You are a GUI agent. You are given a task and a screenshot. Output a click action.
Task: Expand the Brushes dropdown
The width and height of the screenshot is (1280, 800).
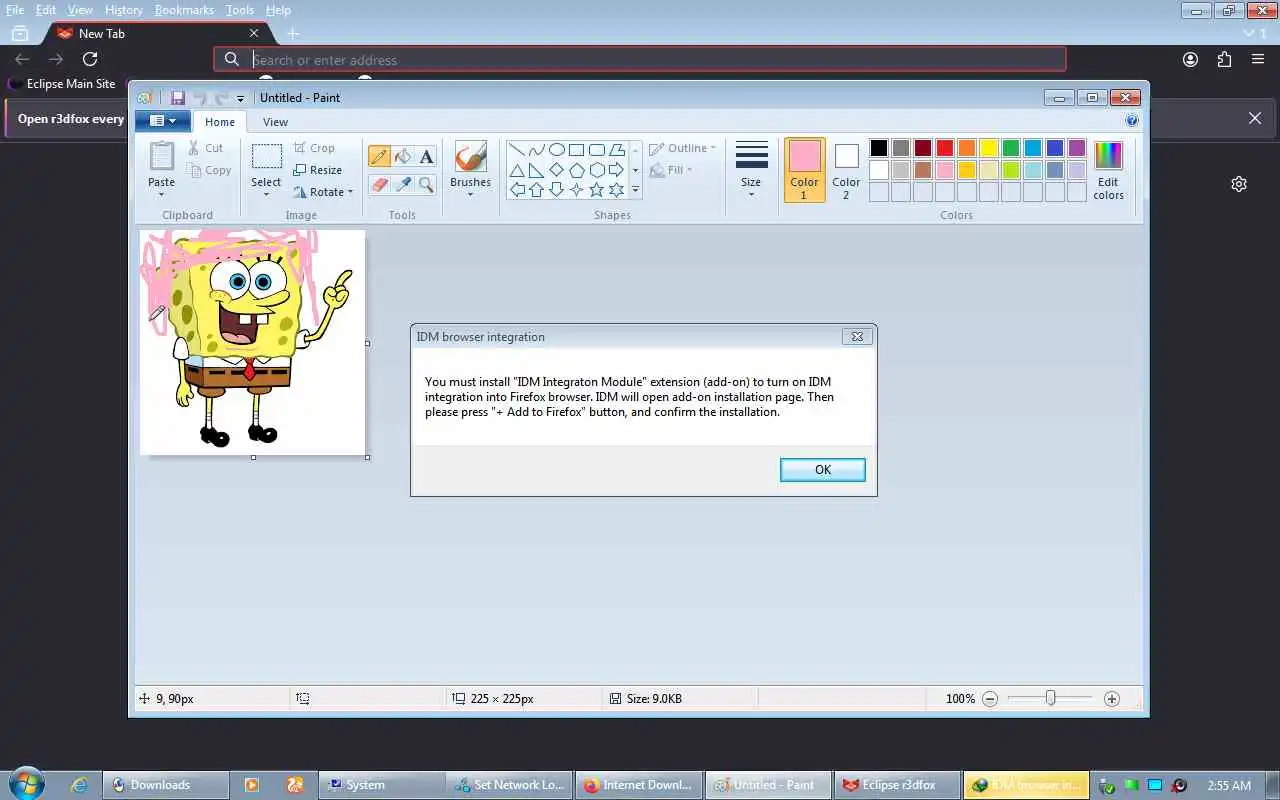pos(471,193)
